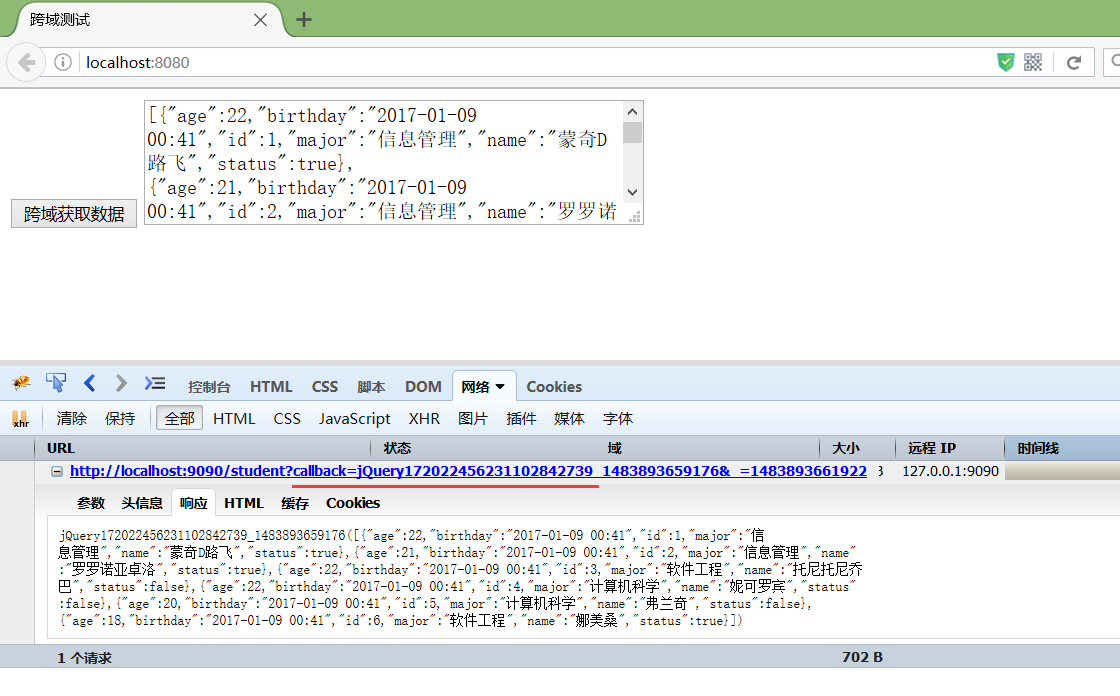1120x696 pixels.
Task: Click the browser back arrow button
Action: [26, 63]
